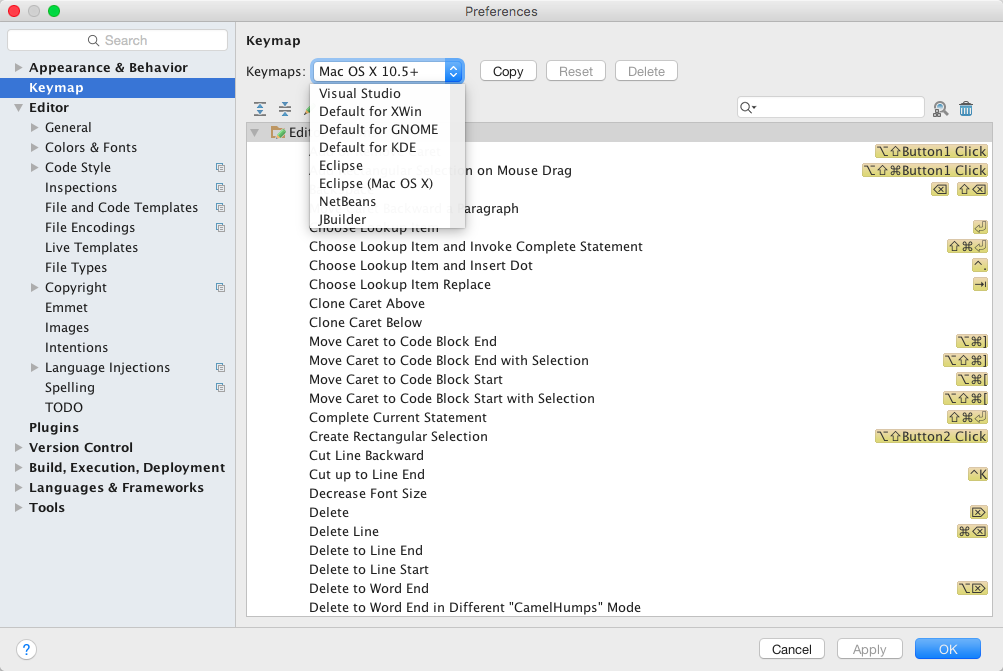Expand the Appearance & Behavior section

pos(19,68)
